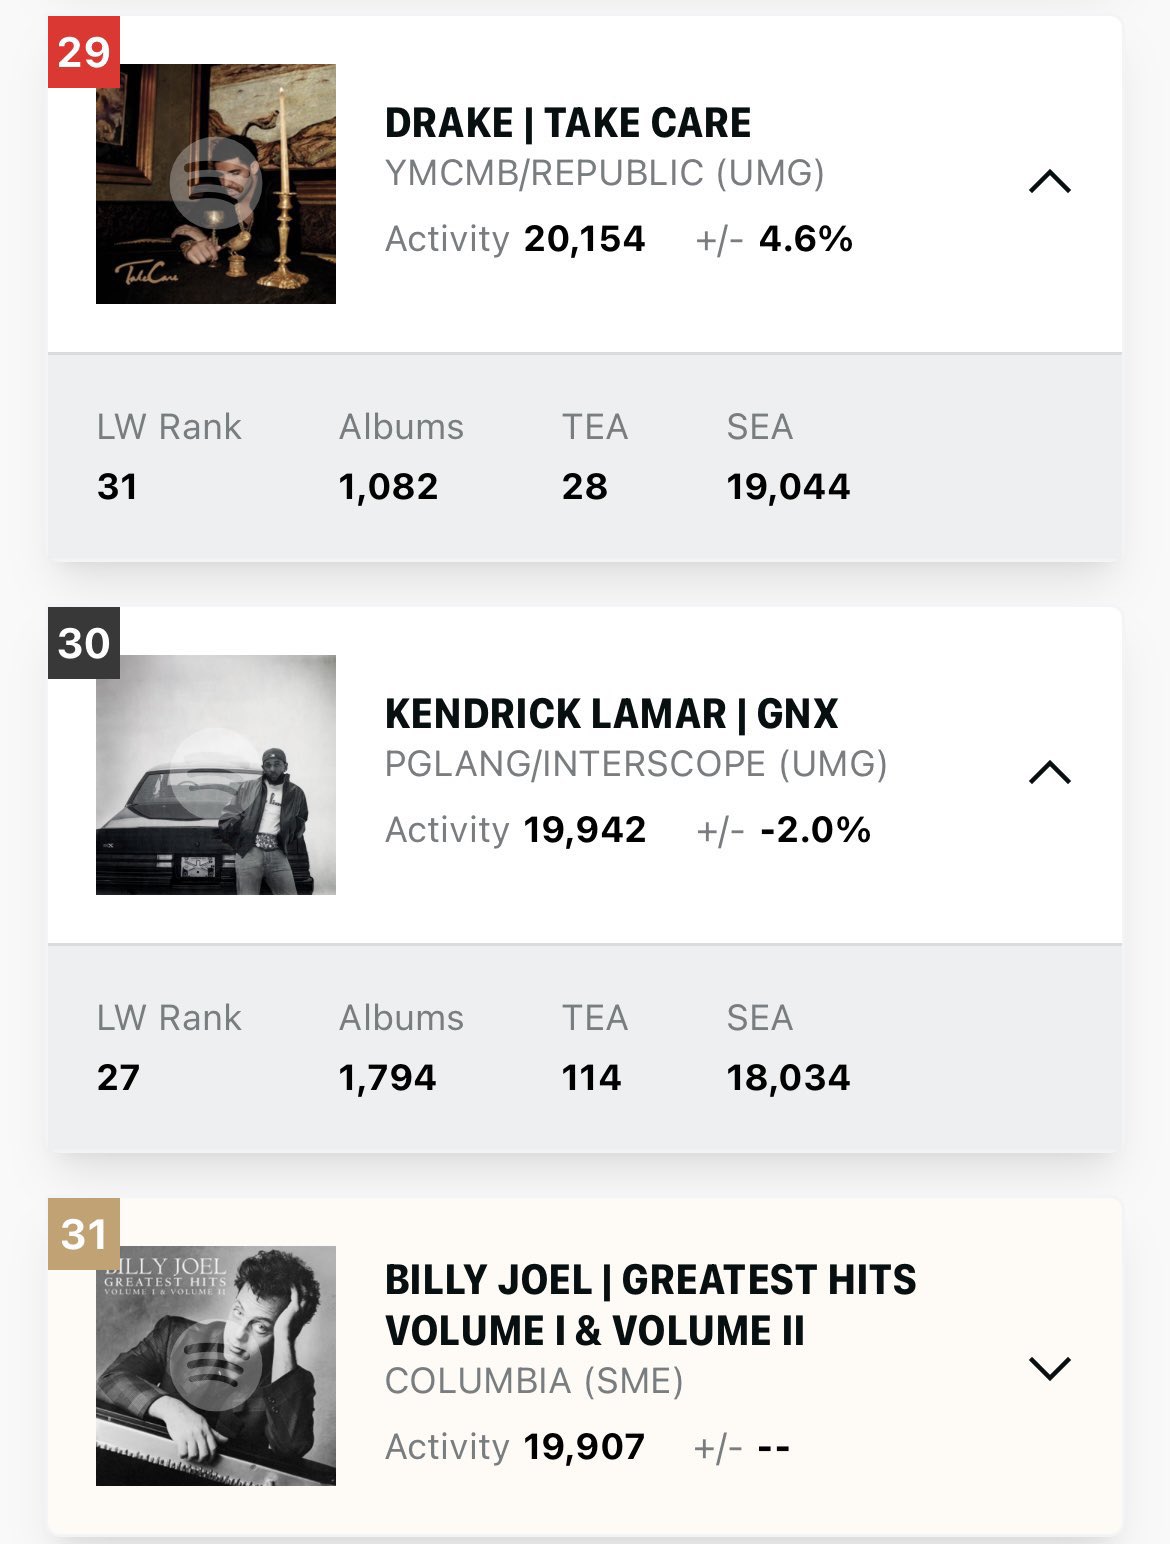Viewport: 1170px width, 1544px height.
Task: Play Billy Joel Greatest Hits Spotify icon
Action: tap(215, 1366)
